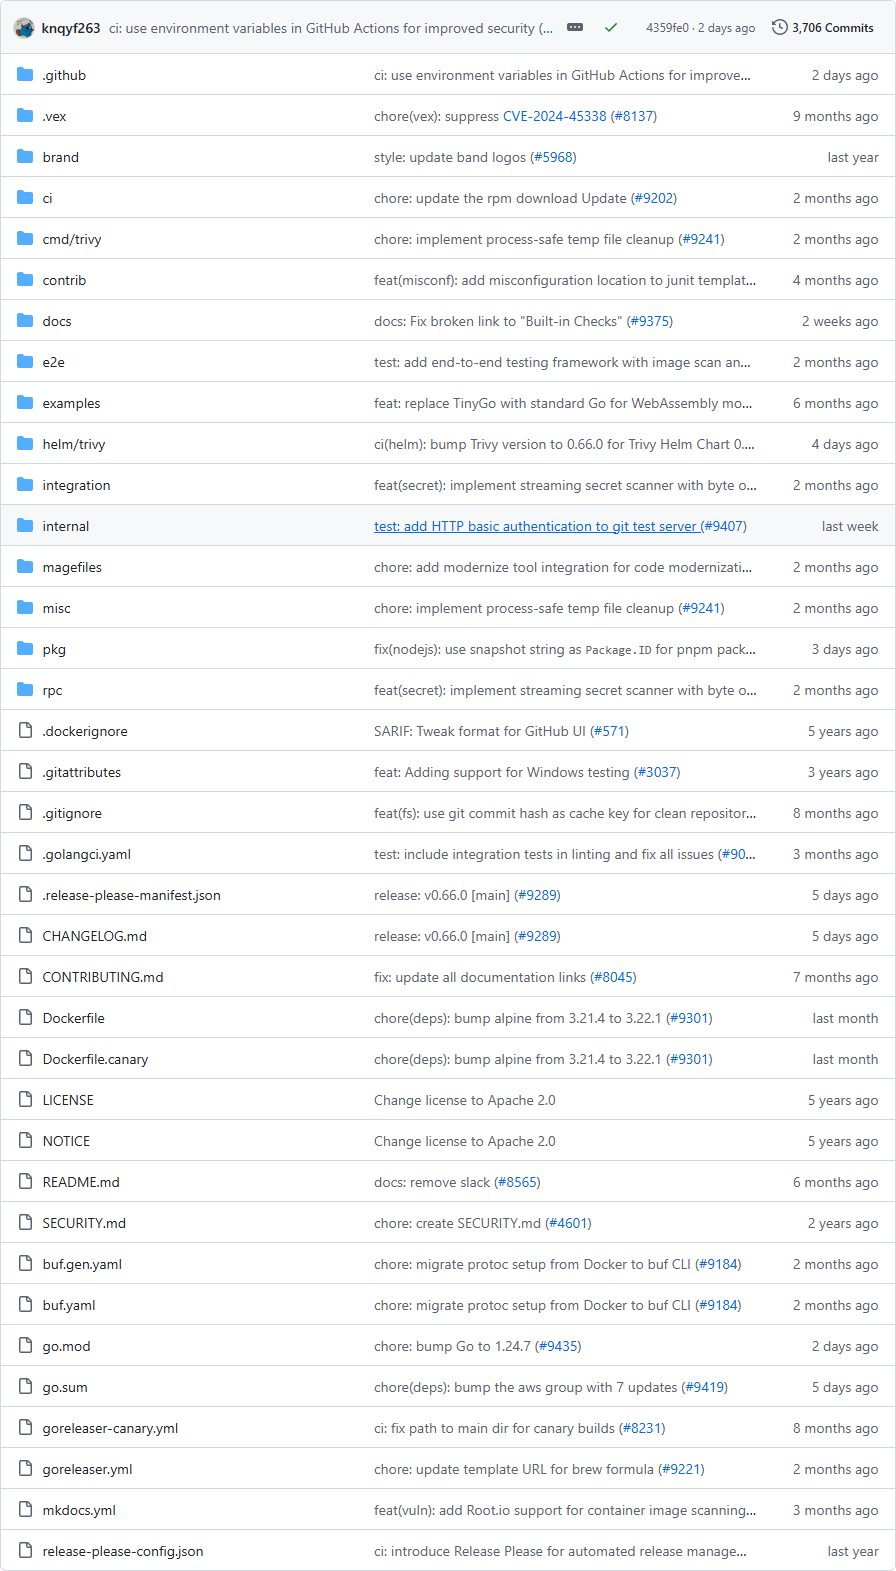Open the LICENSE 'Change license to Apache 2.0' commit
Viewport: 896px width, 1571px height.
(x=465, y=1100)
